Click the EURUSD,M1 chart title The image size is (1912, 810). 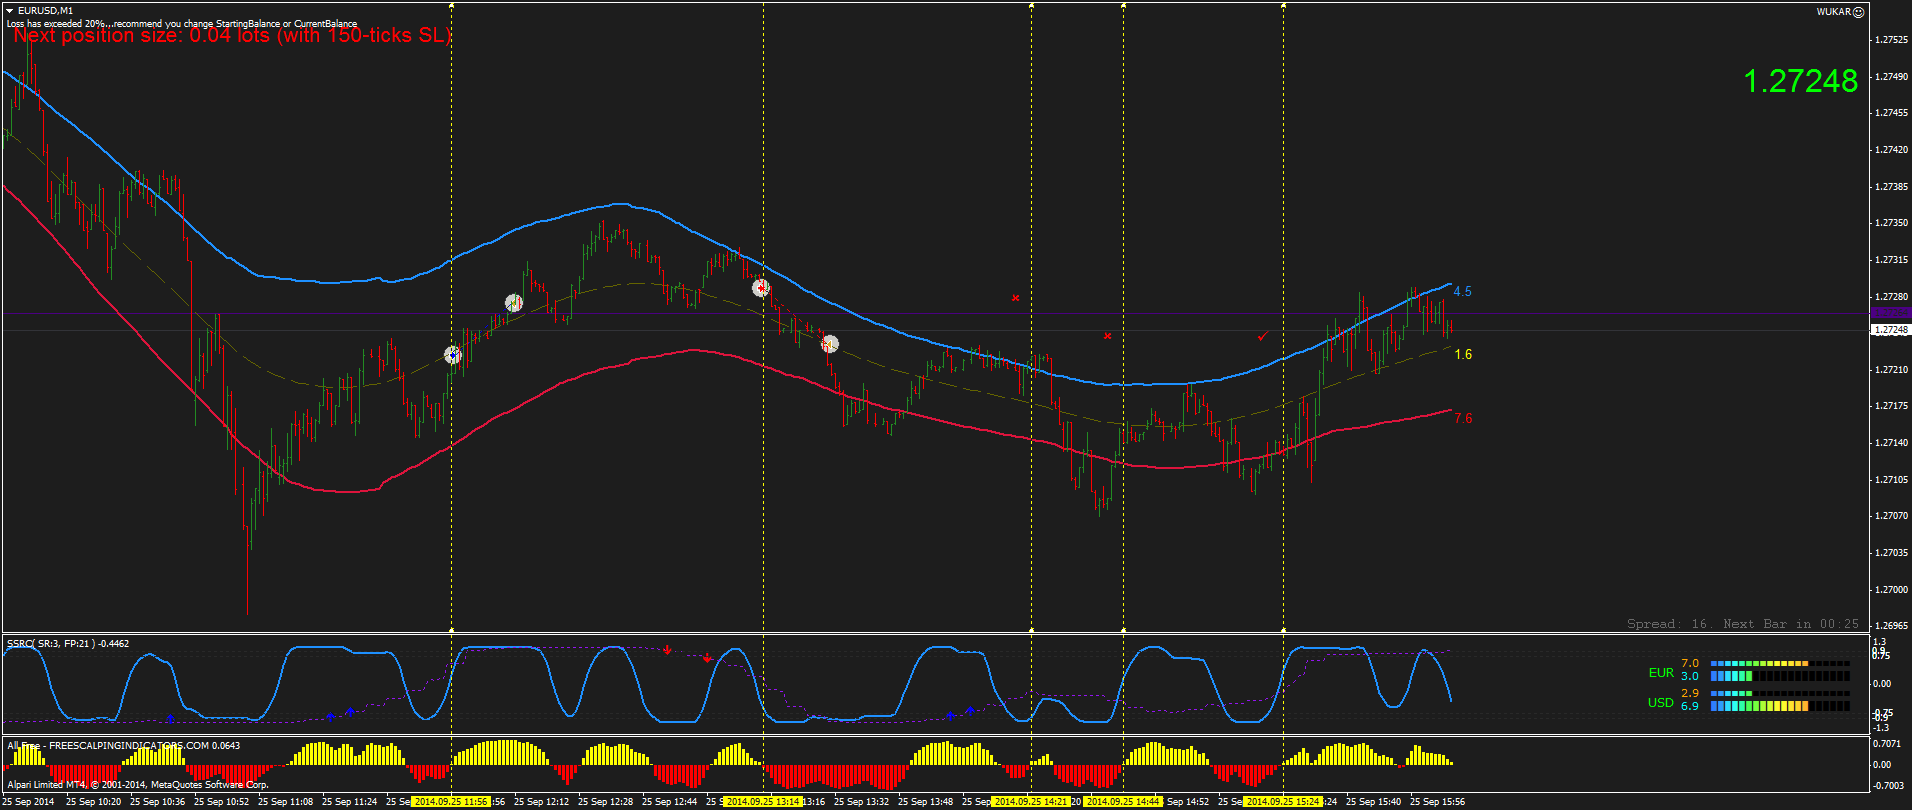pyautogui.click(x=45, y=11)
